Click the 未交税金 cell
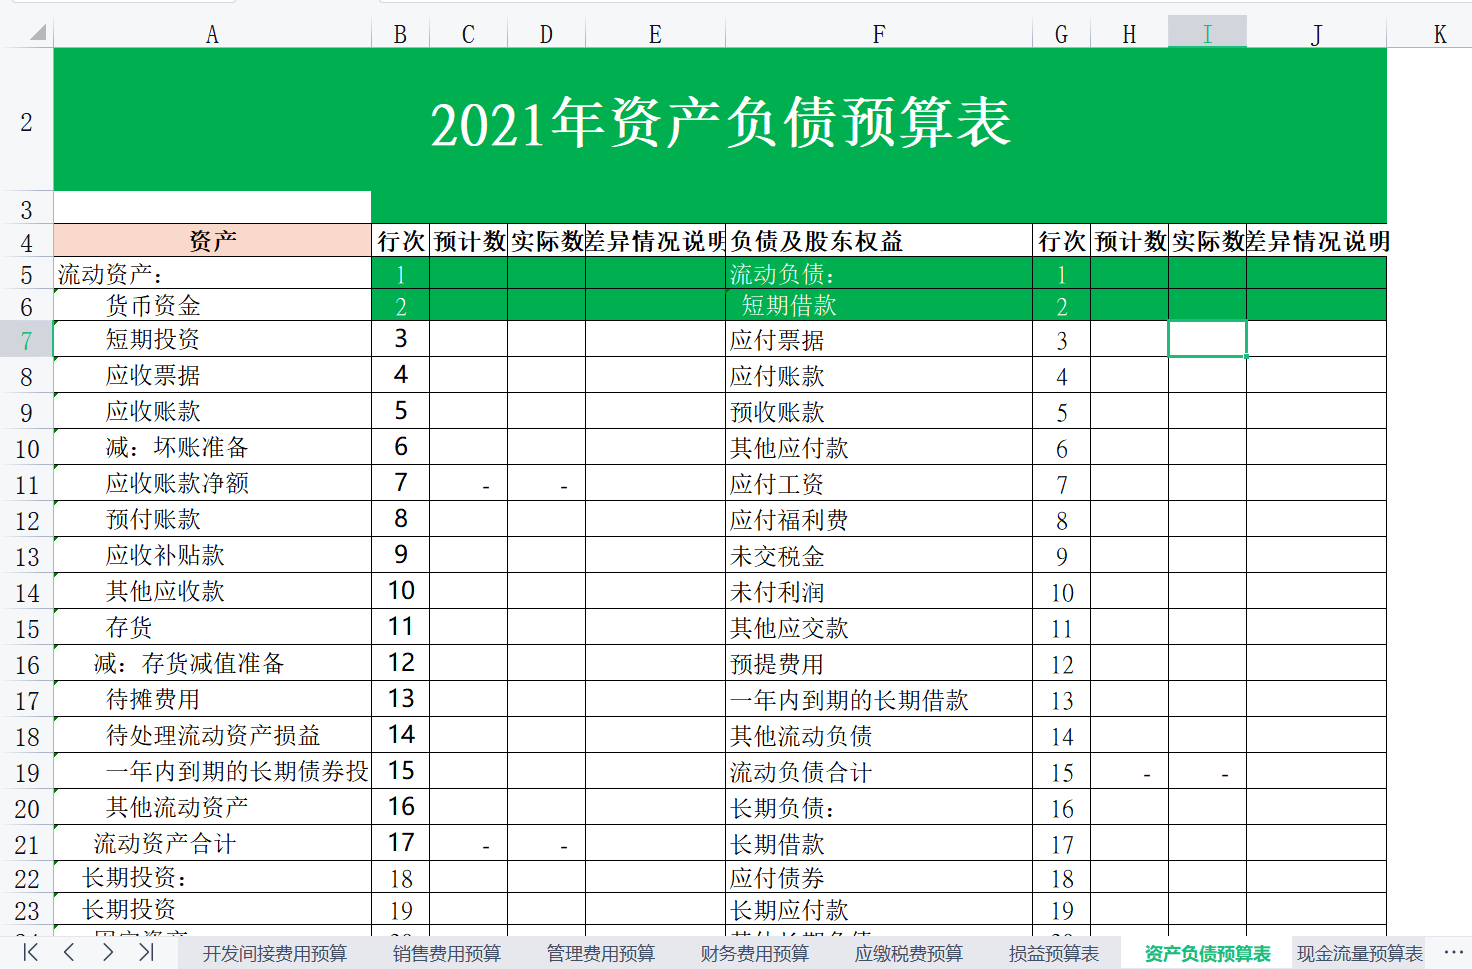The width and height of the screenshot is (1472, 969). tap(879, 556)
